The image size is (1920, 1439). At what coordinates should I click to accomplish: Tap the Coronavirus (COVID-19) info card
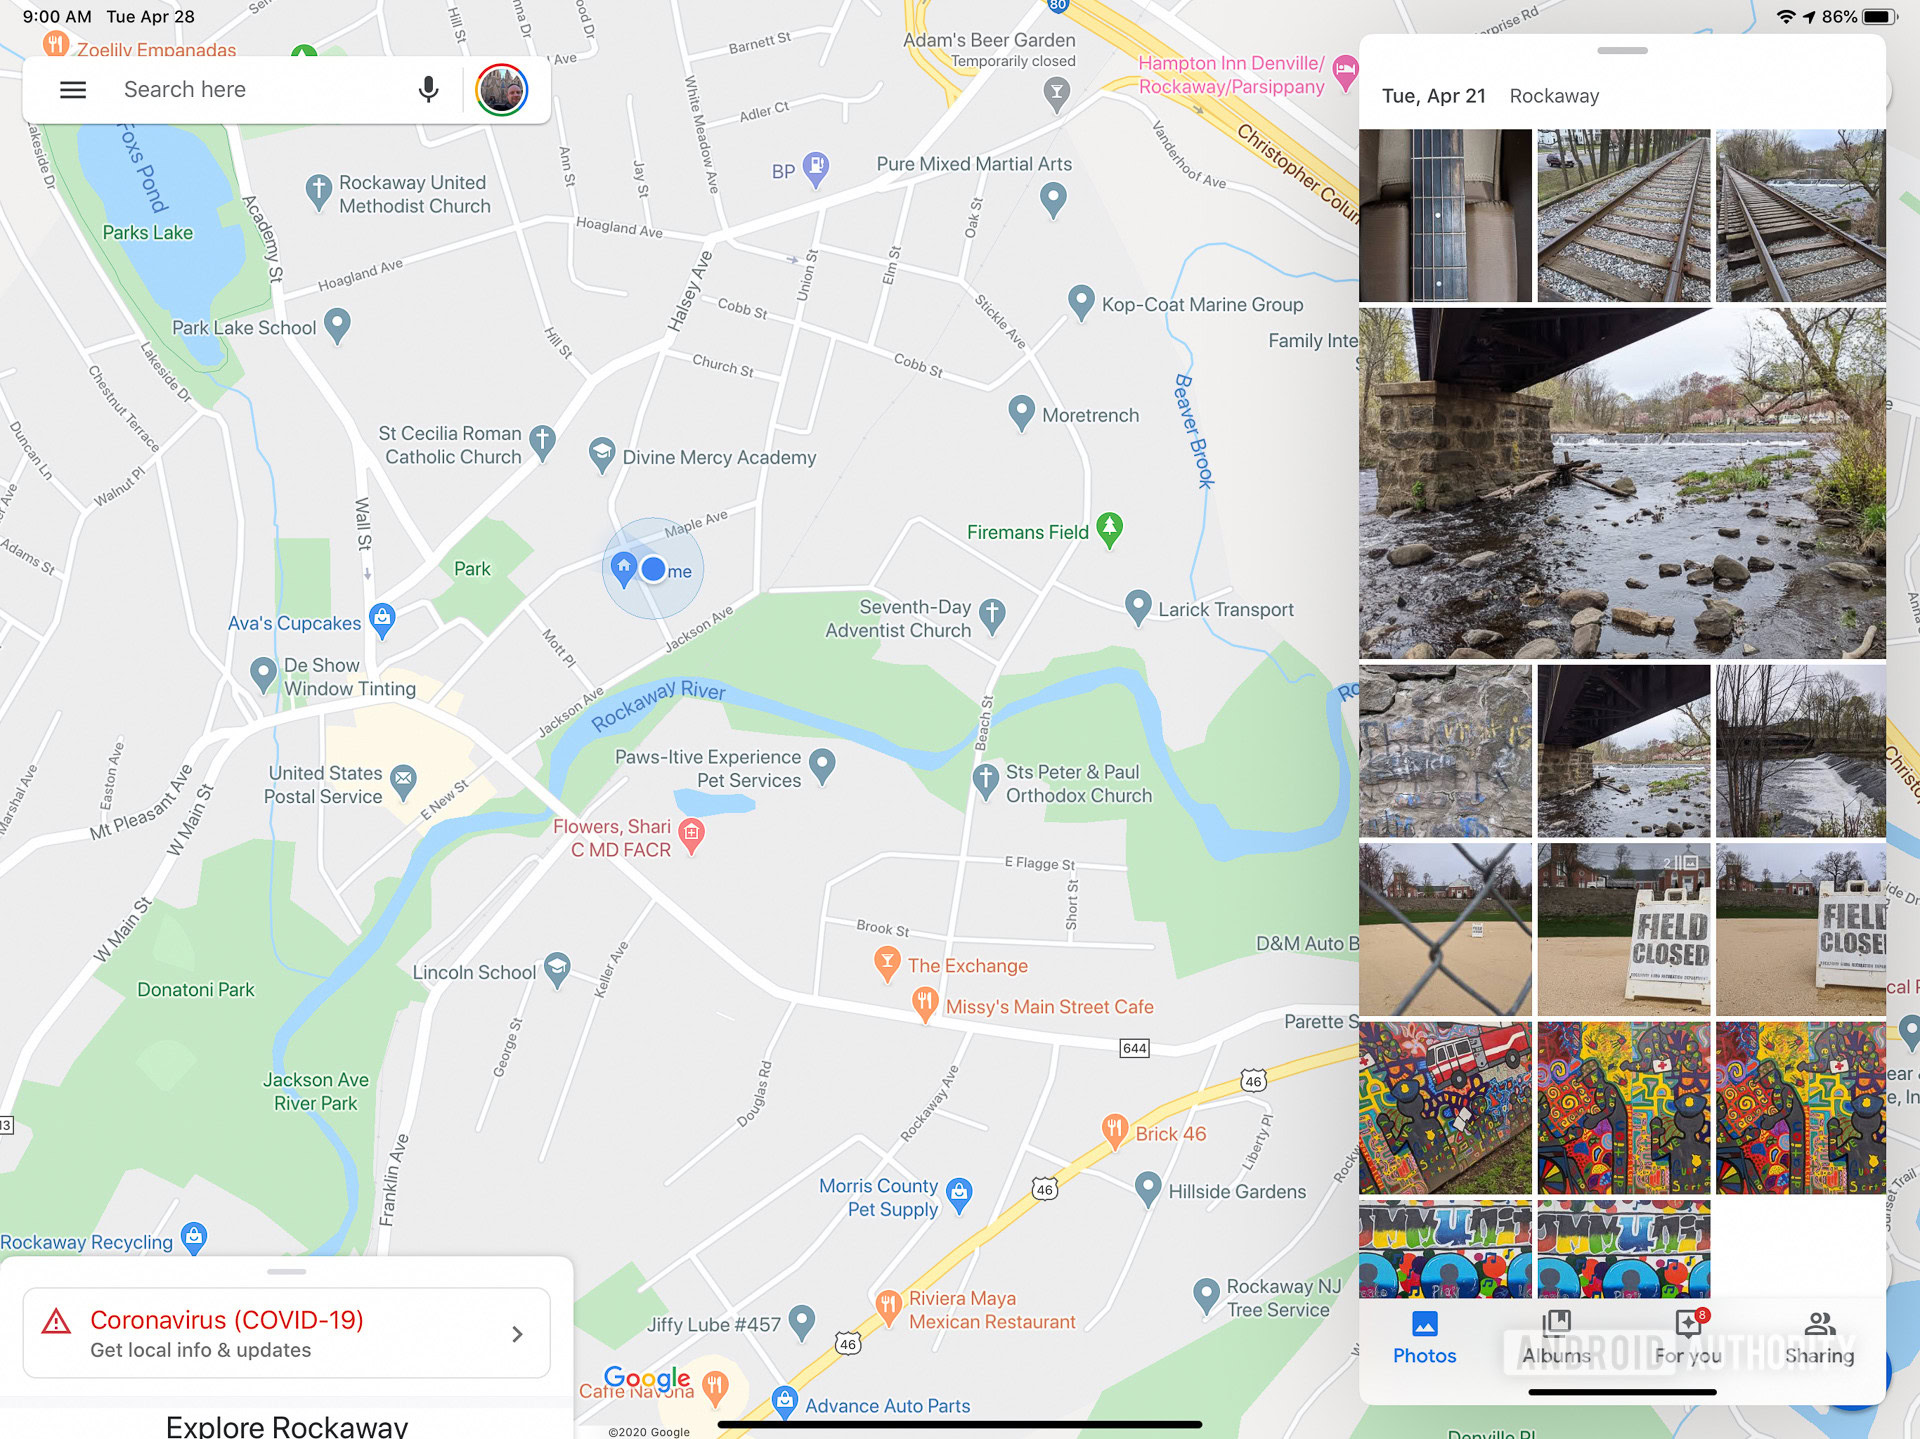point(287,1334)
